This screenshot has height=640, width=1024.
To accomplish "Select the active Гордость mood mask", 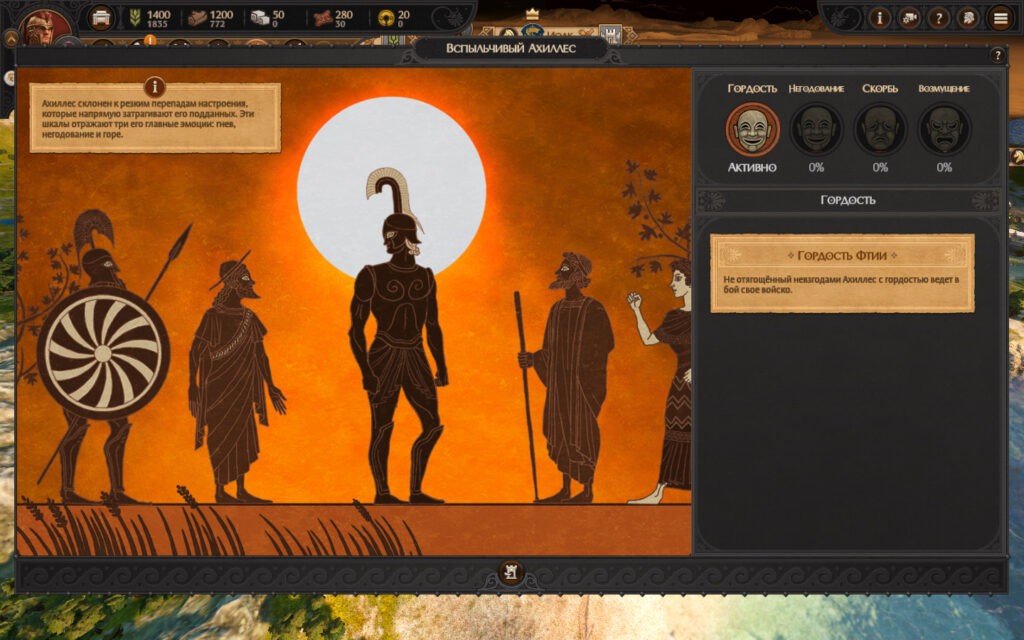I will point(752,129).
